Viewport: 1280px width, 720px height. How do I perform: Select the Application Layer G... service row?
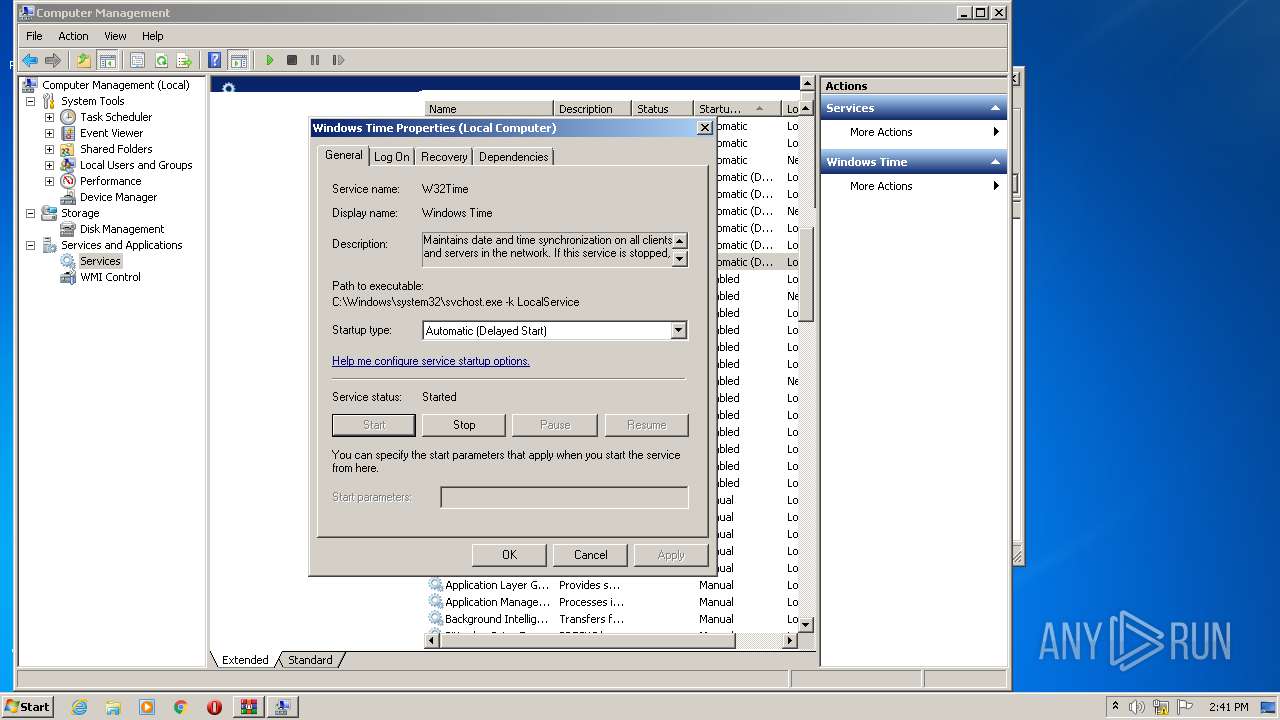[x=612, y=585]
